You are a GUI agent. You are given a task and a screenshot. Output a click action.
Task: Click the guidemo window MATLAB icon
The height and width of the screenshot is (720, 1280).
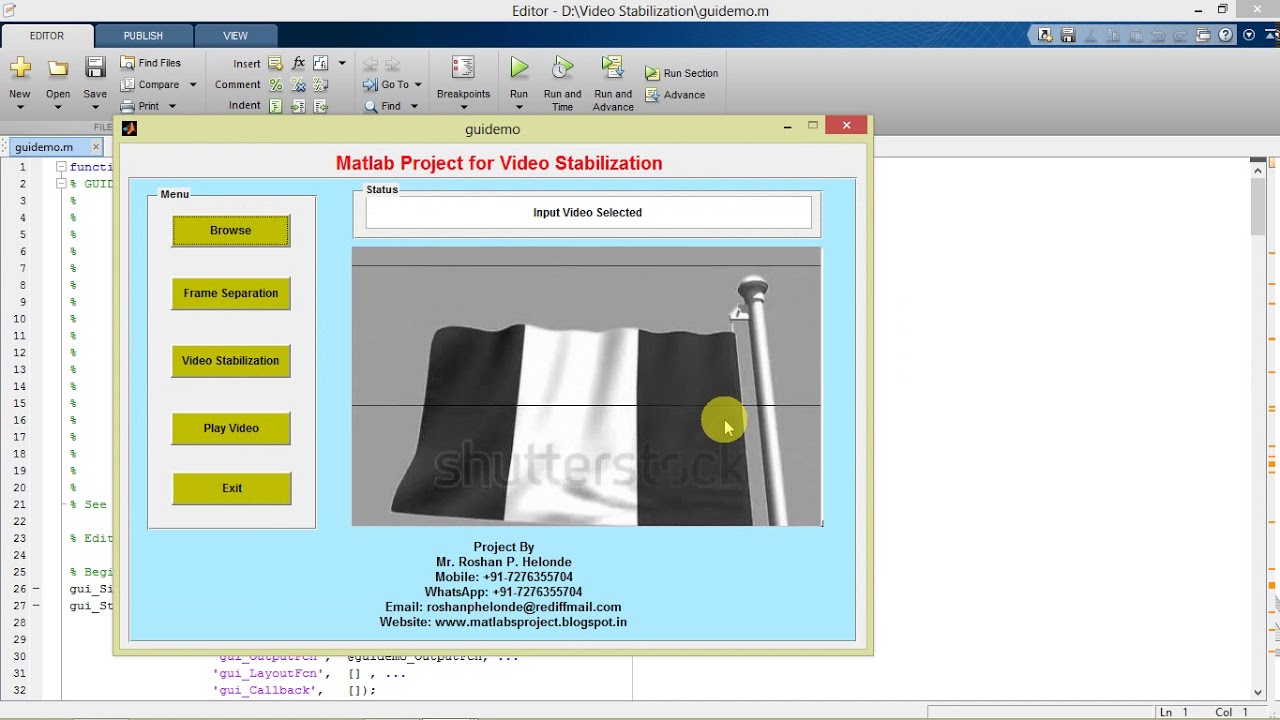(x=129, y=128)
